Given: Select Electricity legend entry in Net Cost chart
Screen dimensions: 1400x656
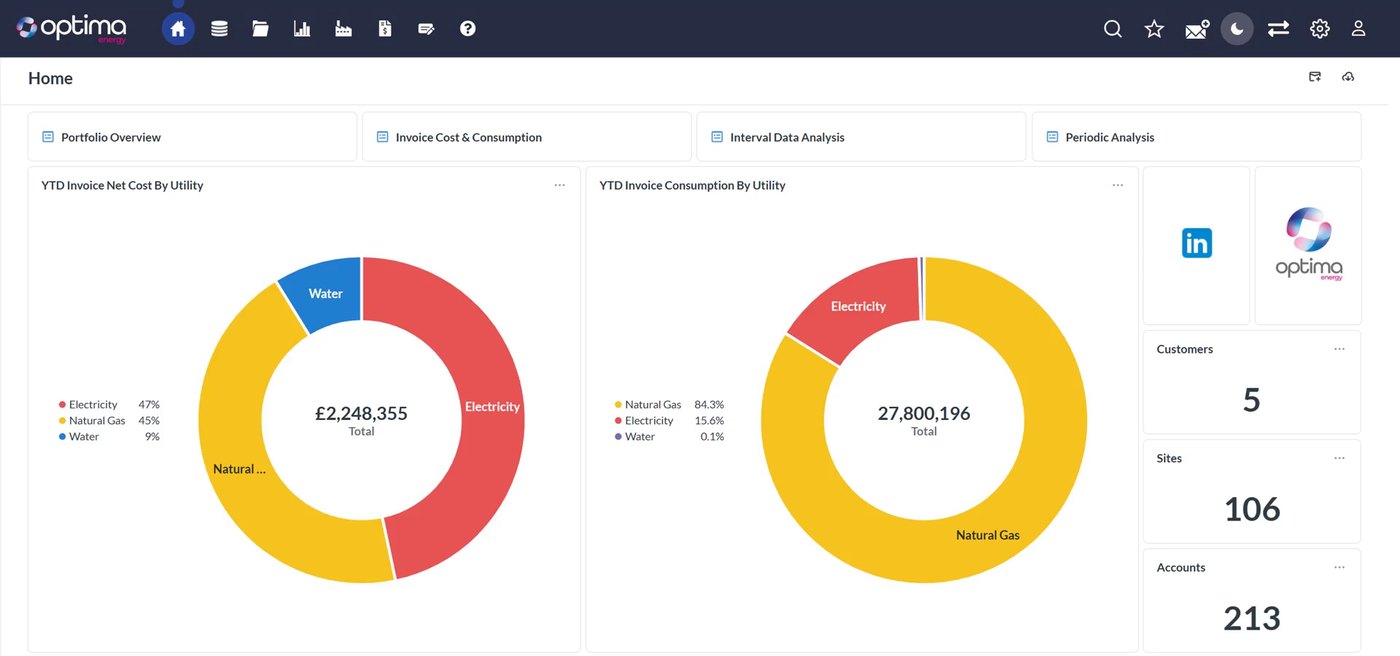Looking at the screenshot, I should tap(109, 405).
